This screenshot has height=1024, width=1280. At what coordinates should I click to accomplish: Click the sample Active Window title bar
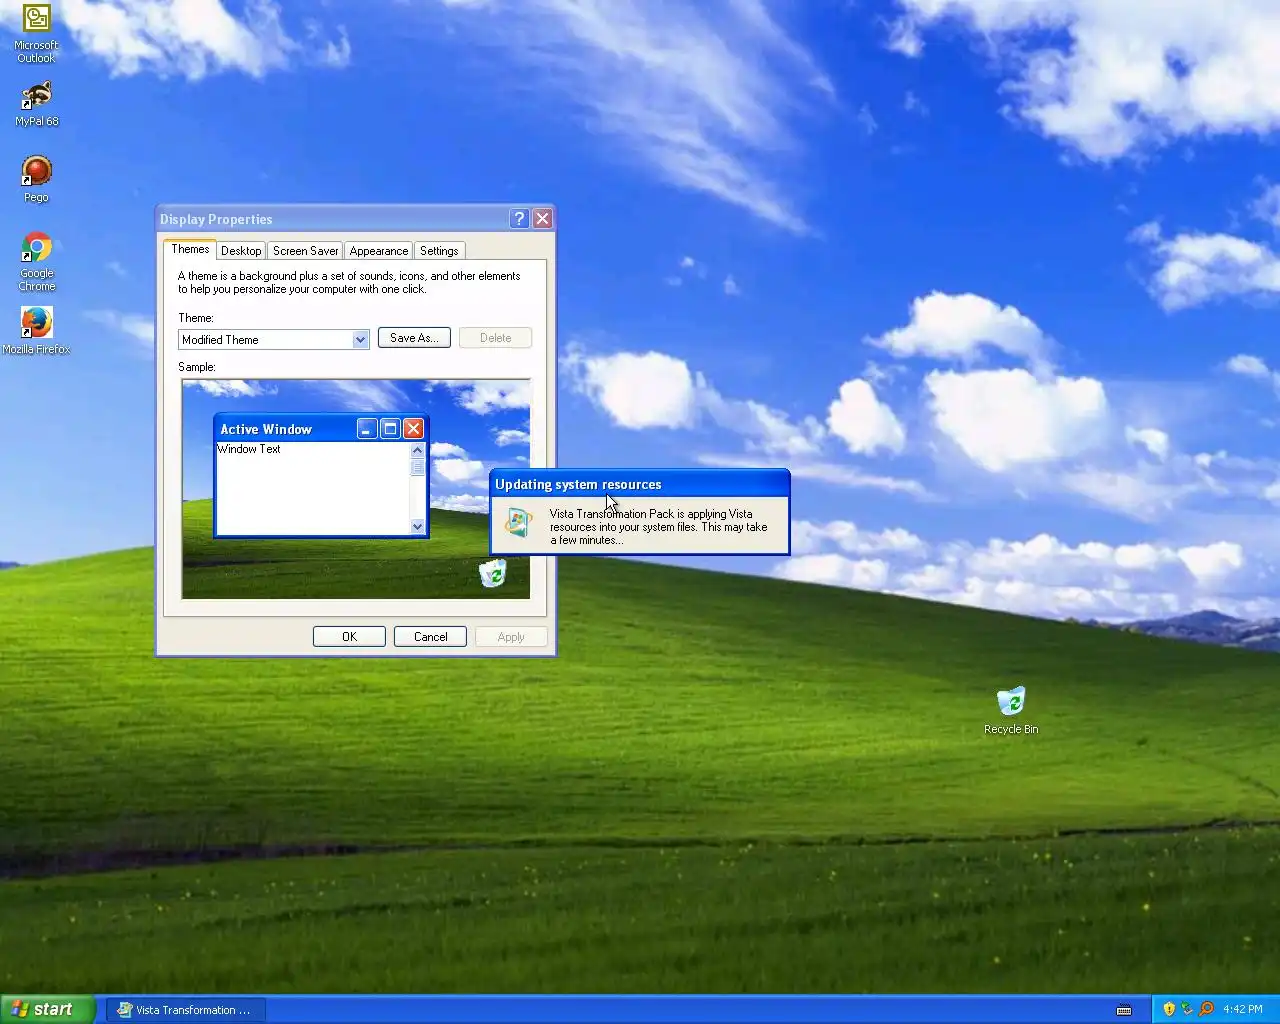click(321, 429)
